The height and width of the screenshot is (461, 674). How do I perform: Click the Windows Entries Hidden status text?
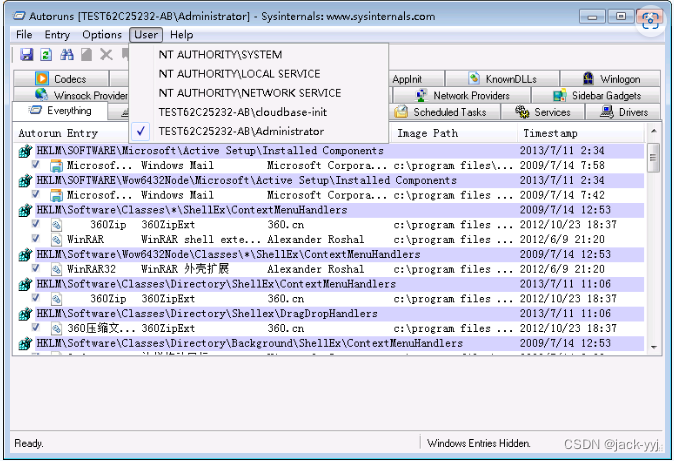click(478, 443)
